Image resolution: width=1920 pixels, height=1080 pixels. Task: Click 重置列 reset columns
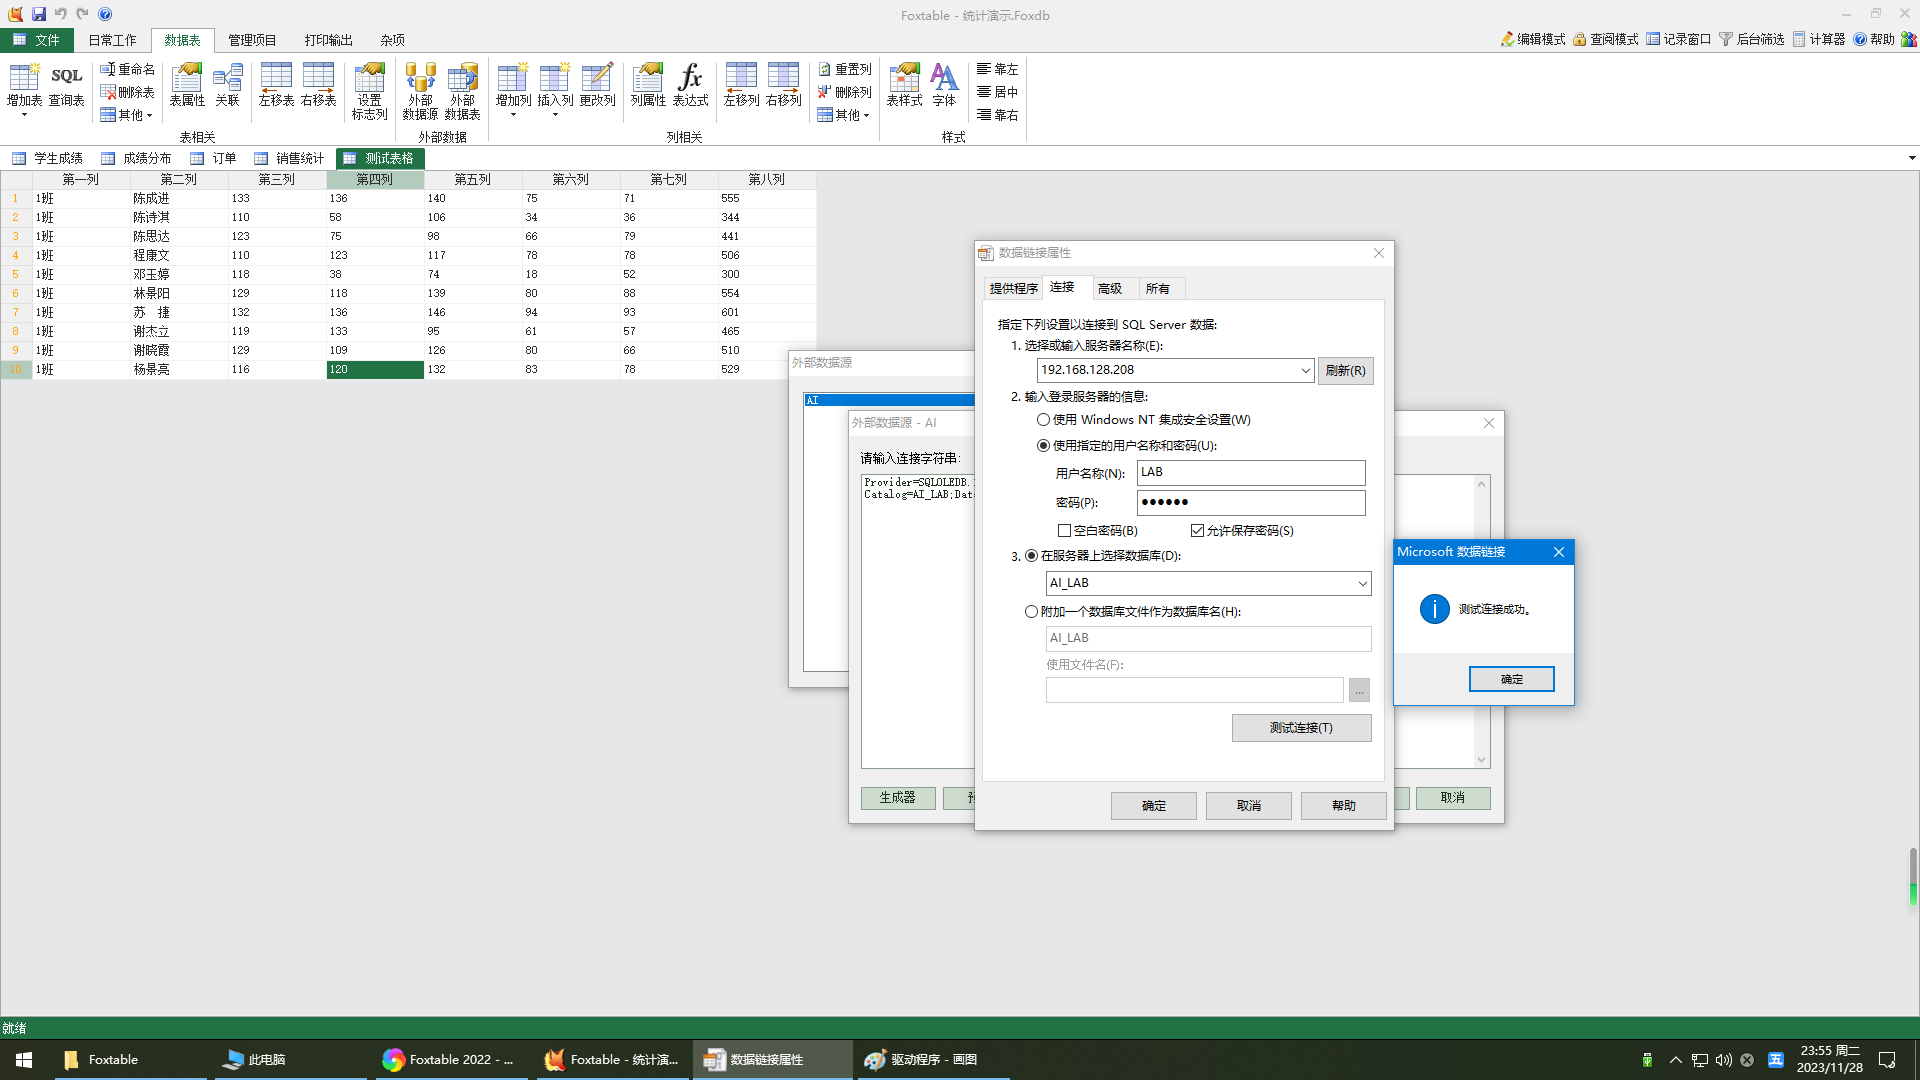click(x=845, y=69)
